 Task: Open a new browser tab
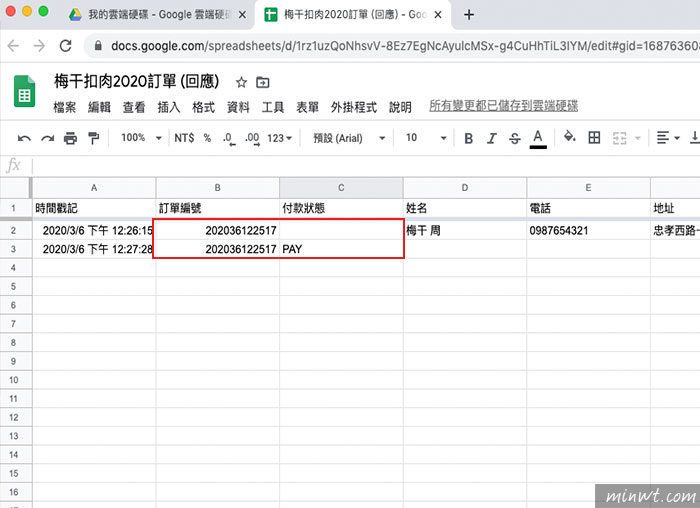468,15
